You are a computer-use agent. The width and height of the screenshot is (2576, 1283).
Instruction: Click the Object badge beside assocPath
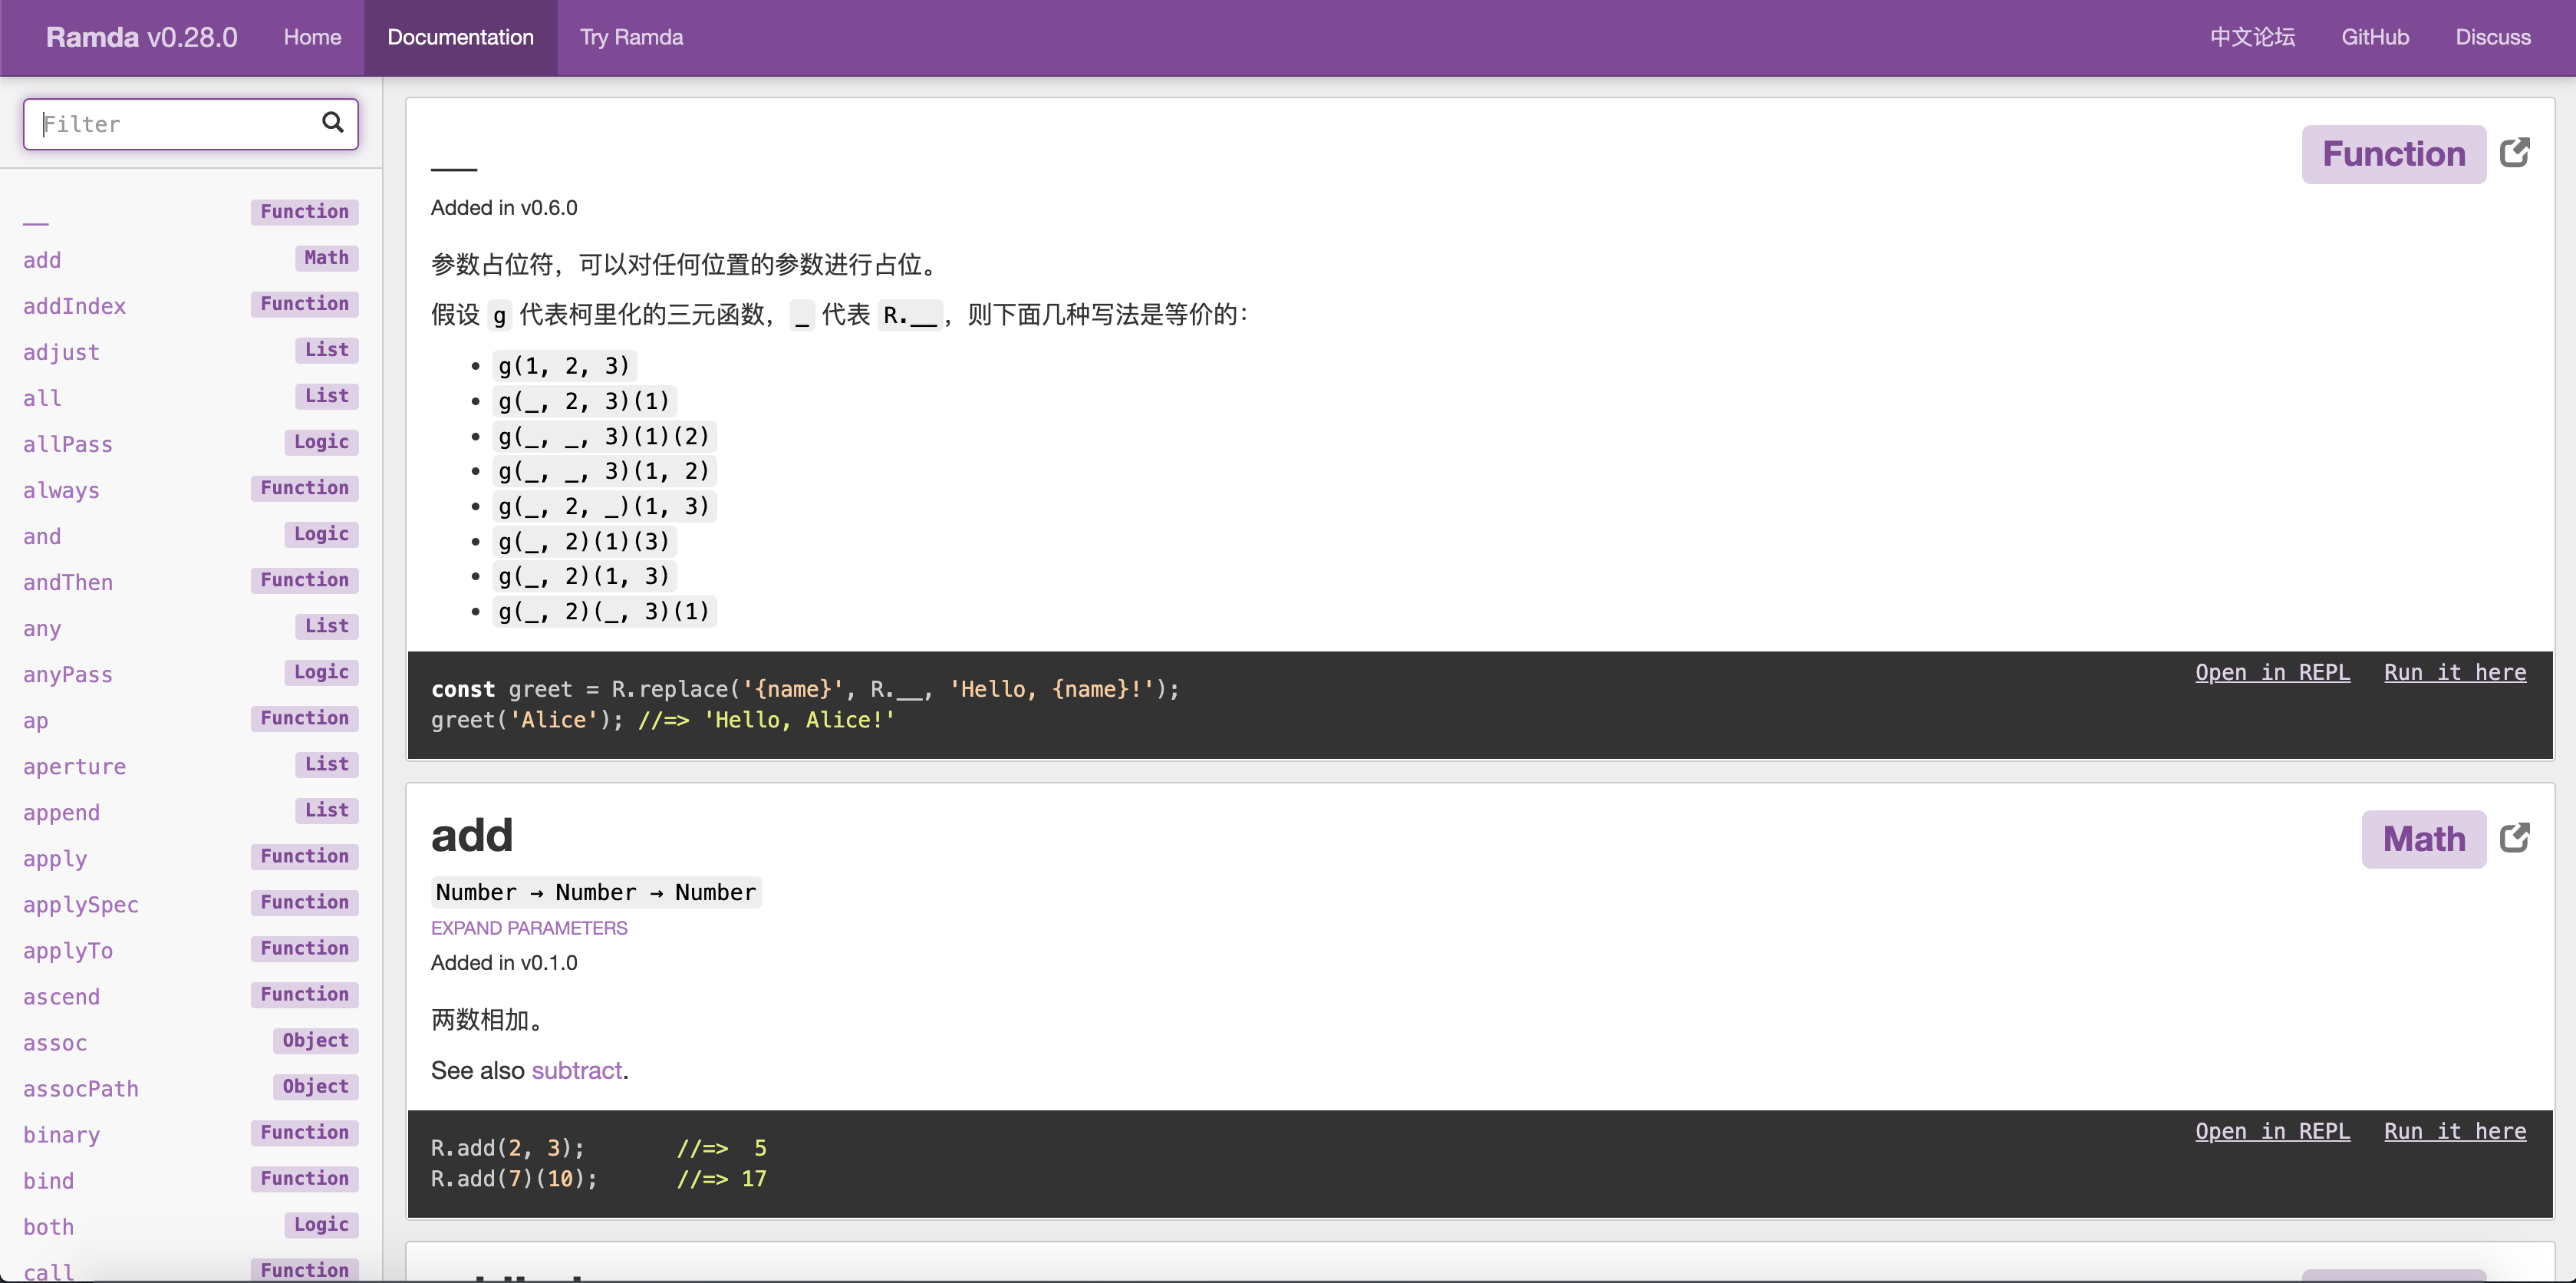pyautogui.click(x=315, y=1086)
